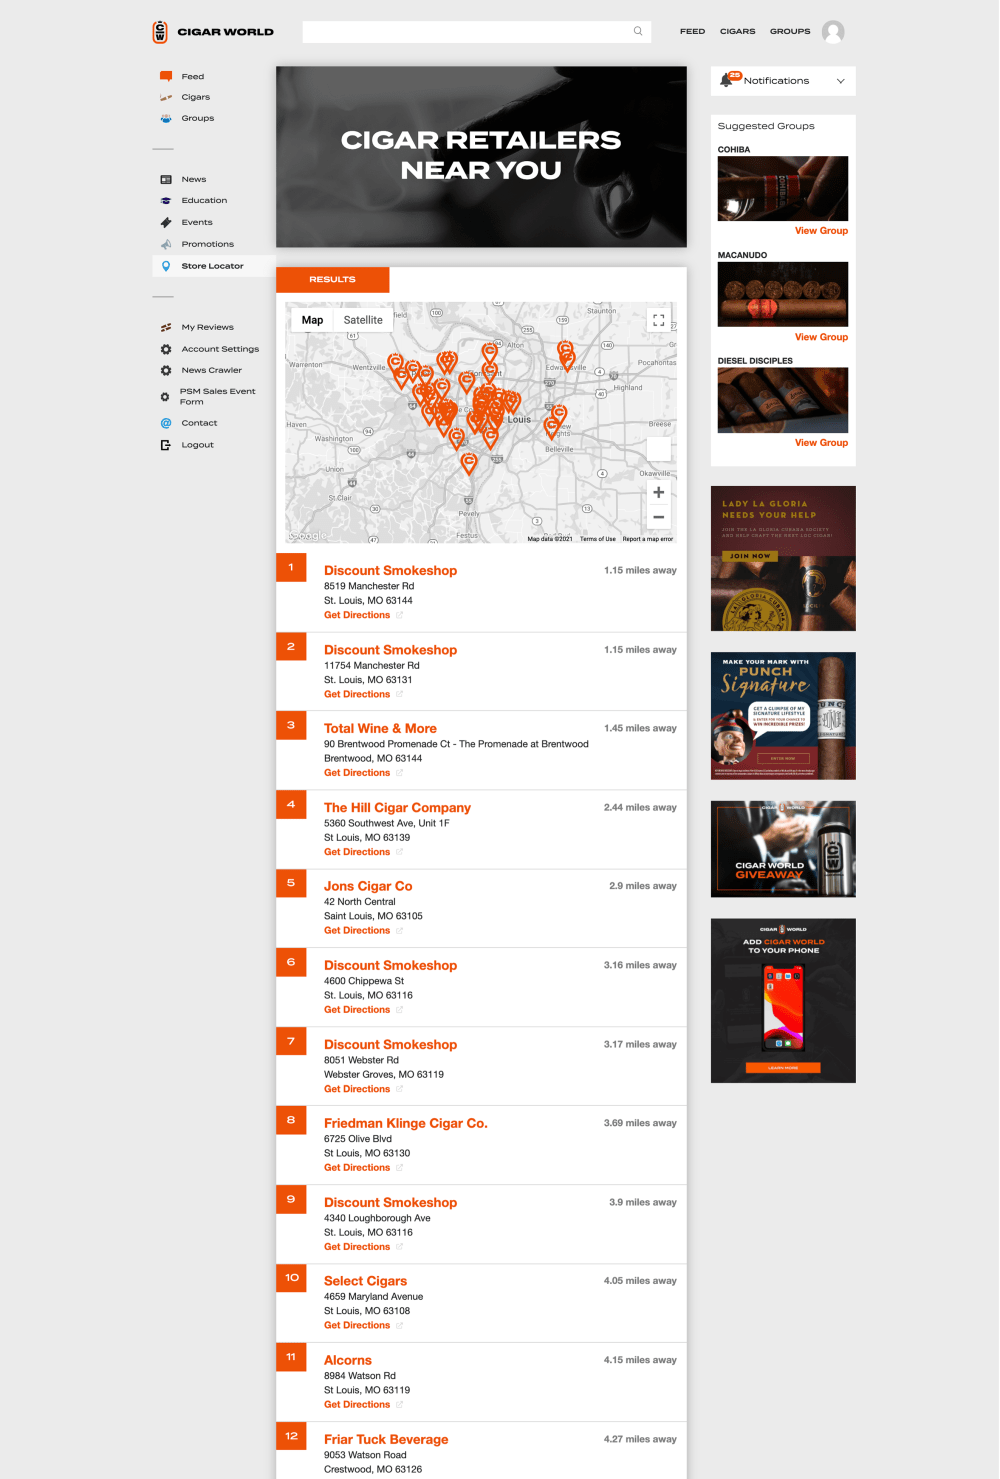
Task: Click the Groups sidebar icon
Action: pos(166,118)
